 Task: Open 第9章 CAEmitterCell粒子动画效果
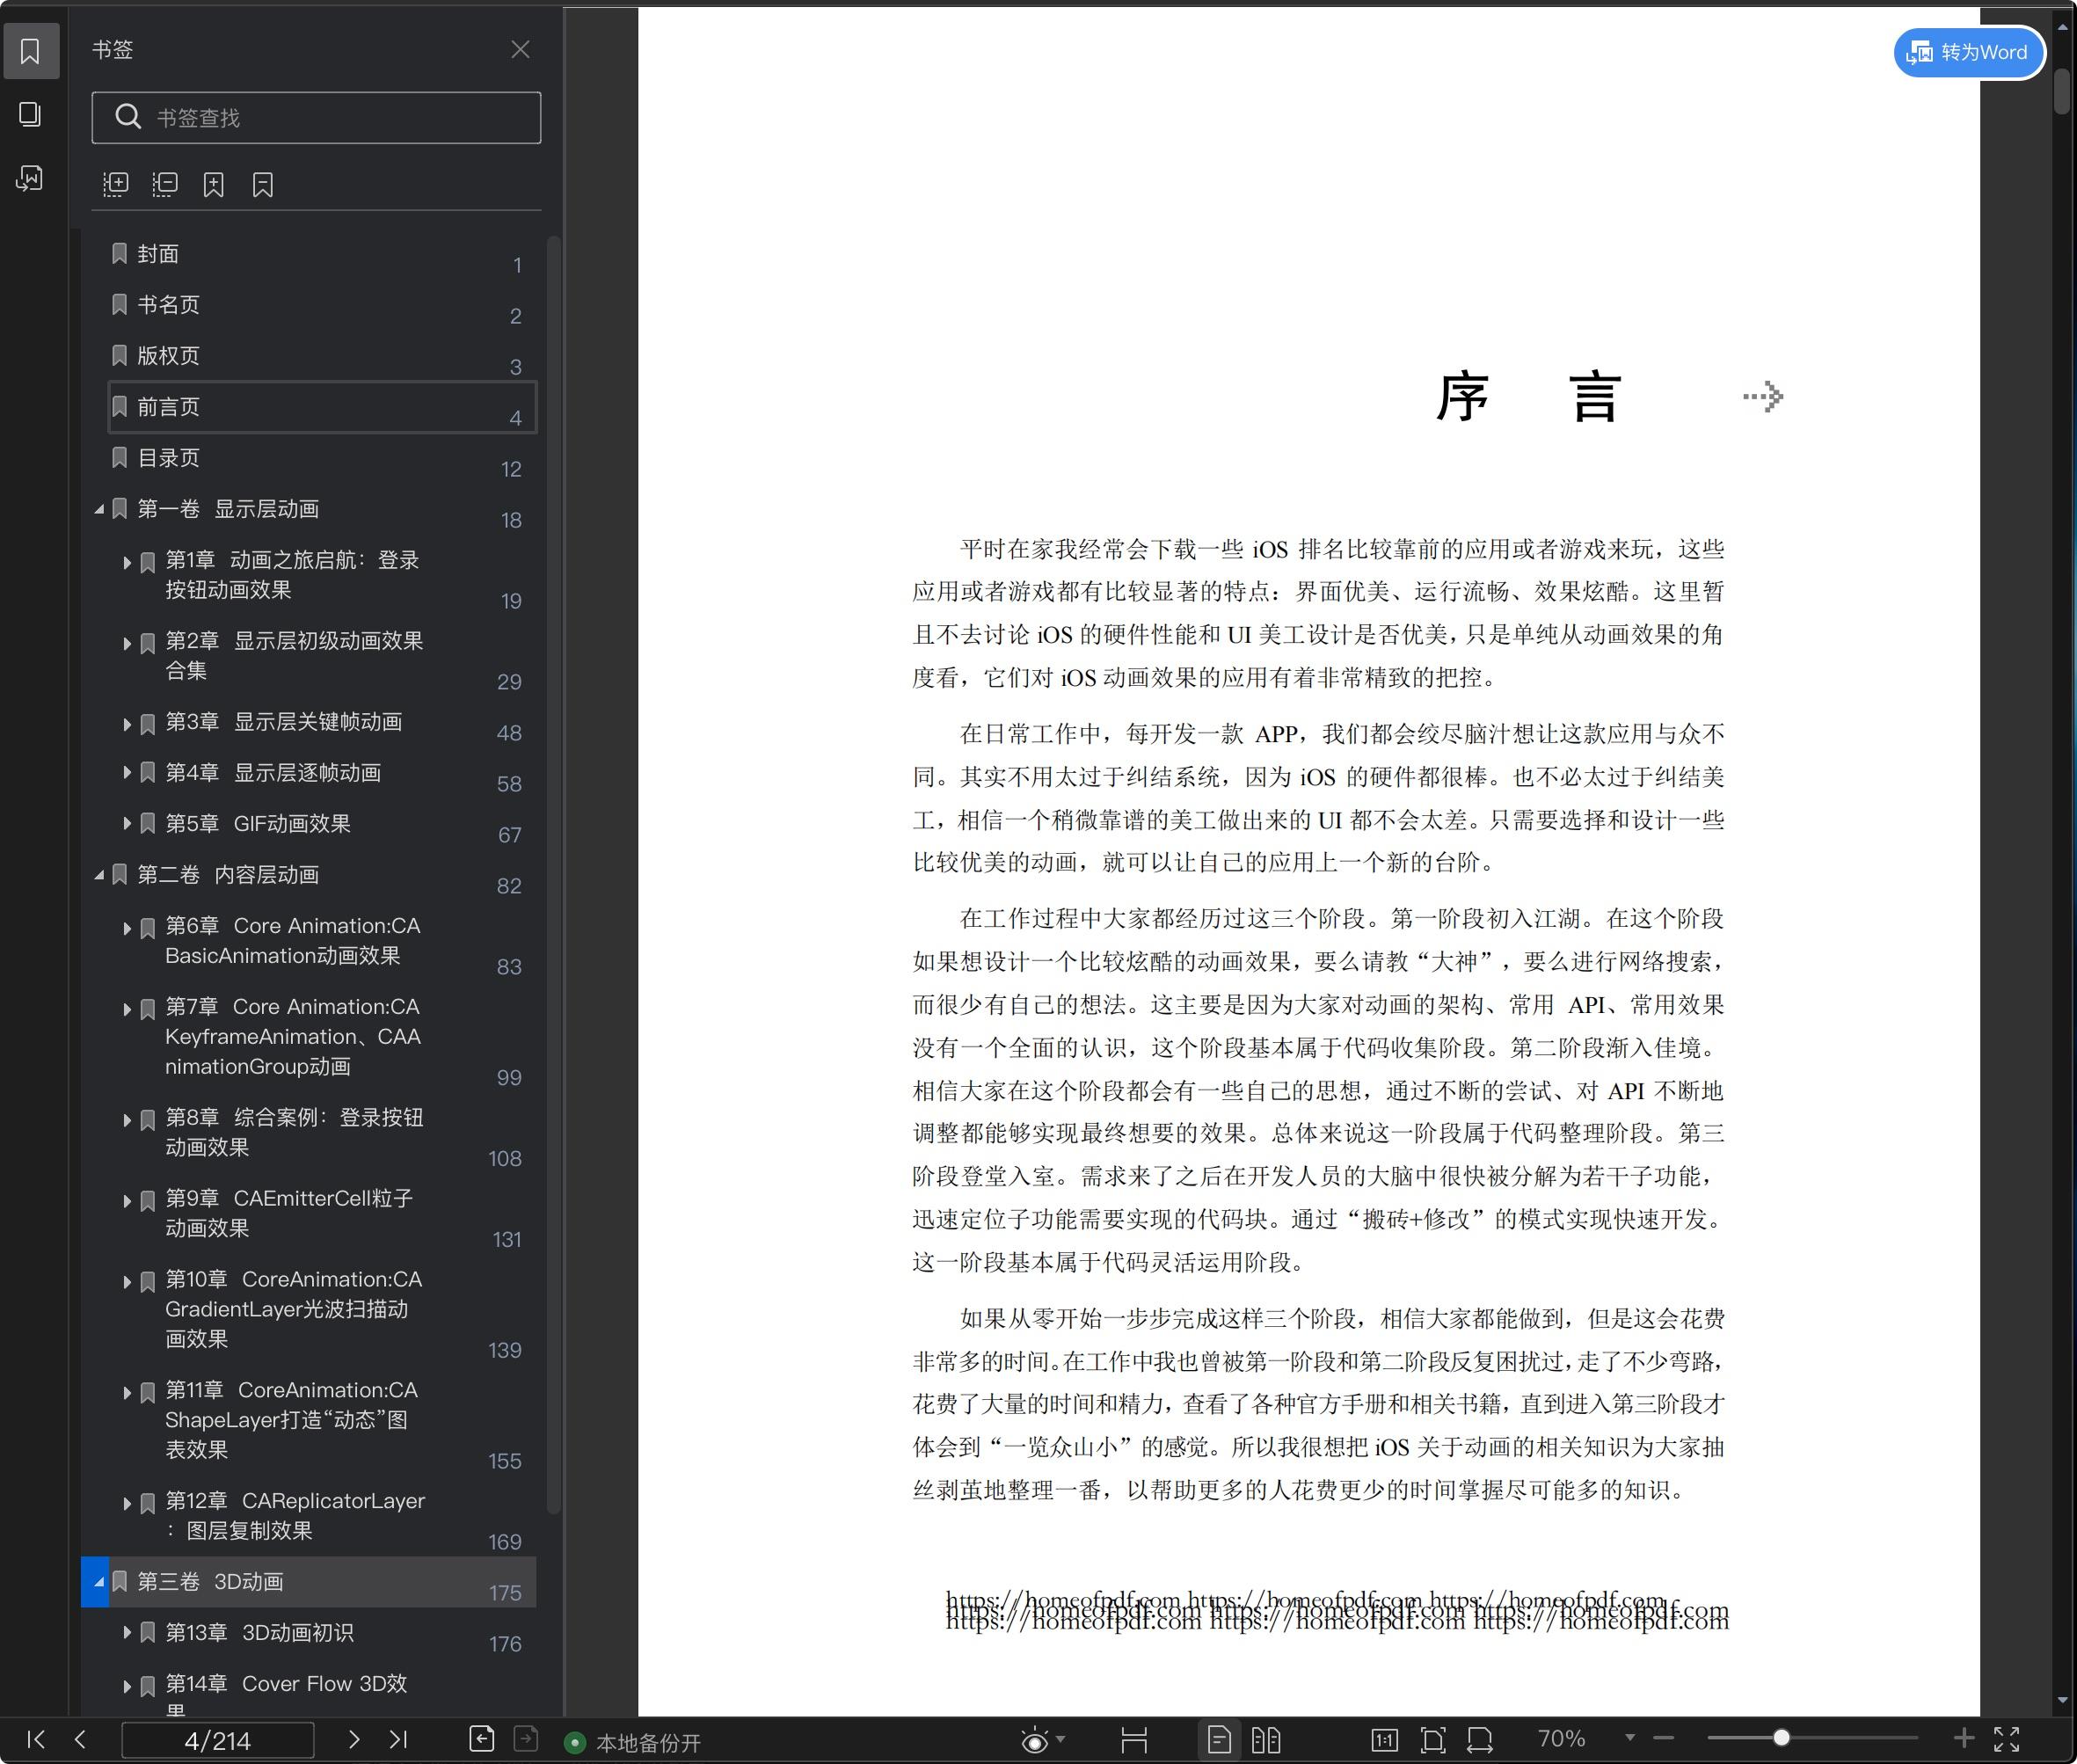(x=289, y=1213)
